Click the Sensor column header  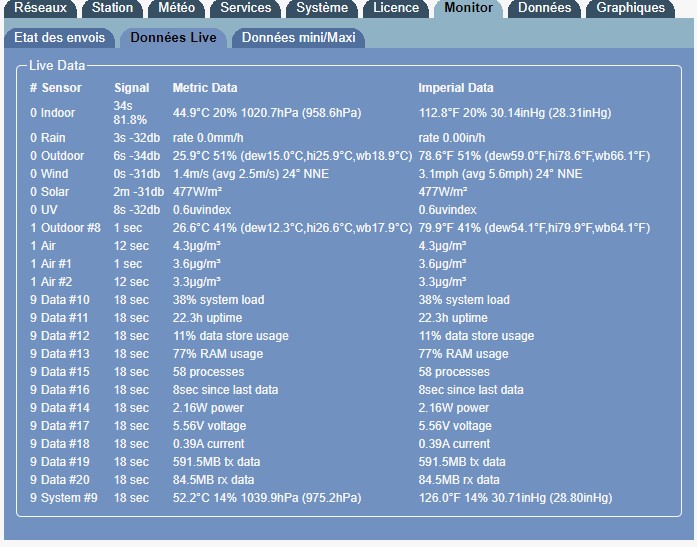[x=56, y=88]
